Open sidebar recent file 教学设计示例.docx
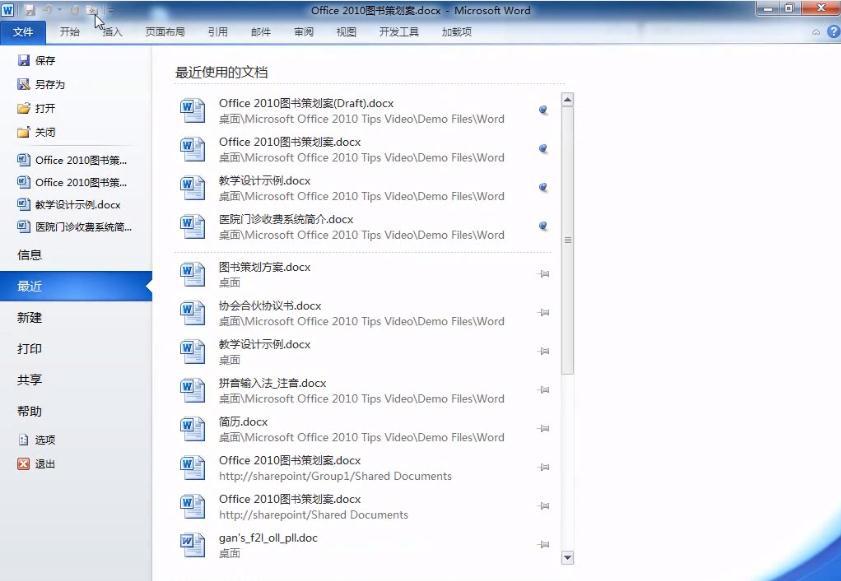This screenshot has width=841, height=581. click(69, 204)
